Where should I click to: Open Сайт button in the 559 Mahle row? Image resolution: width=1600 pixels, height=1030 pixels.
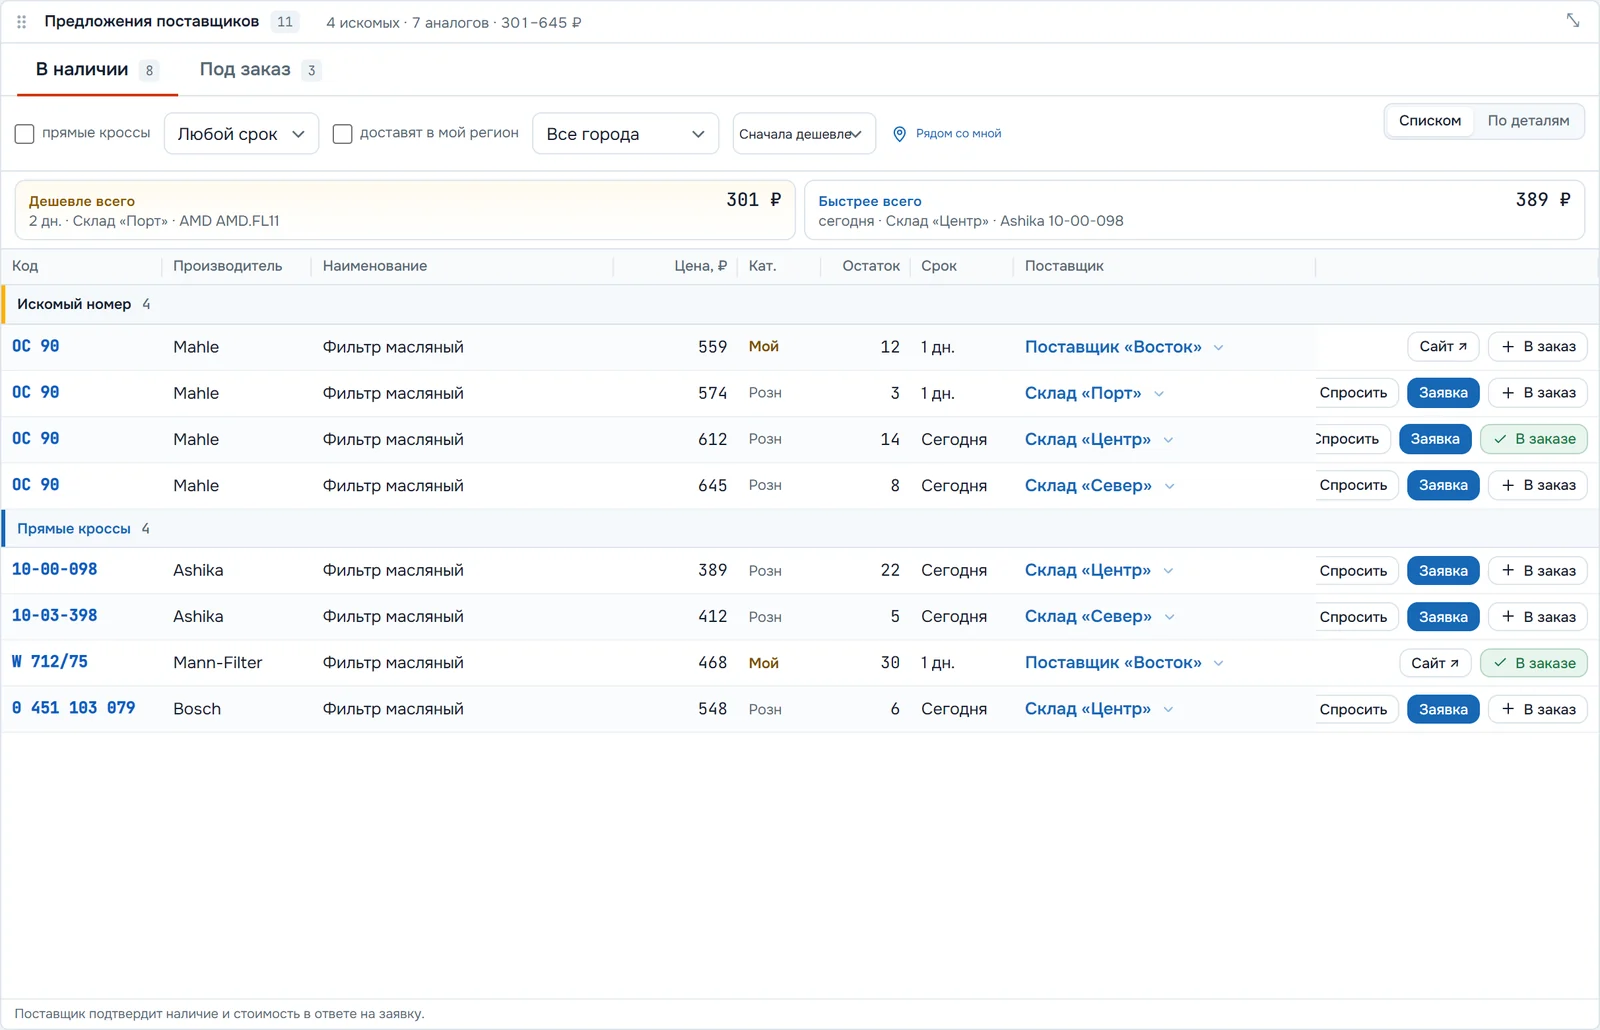[x=1443, y=347]
